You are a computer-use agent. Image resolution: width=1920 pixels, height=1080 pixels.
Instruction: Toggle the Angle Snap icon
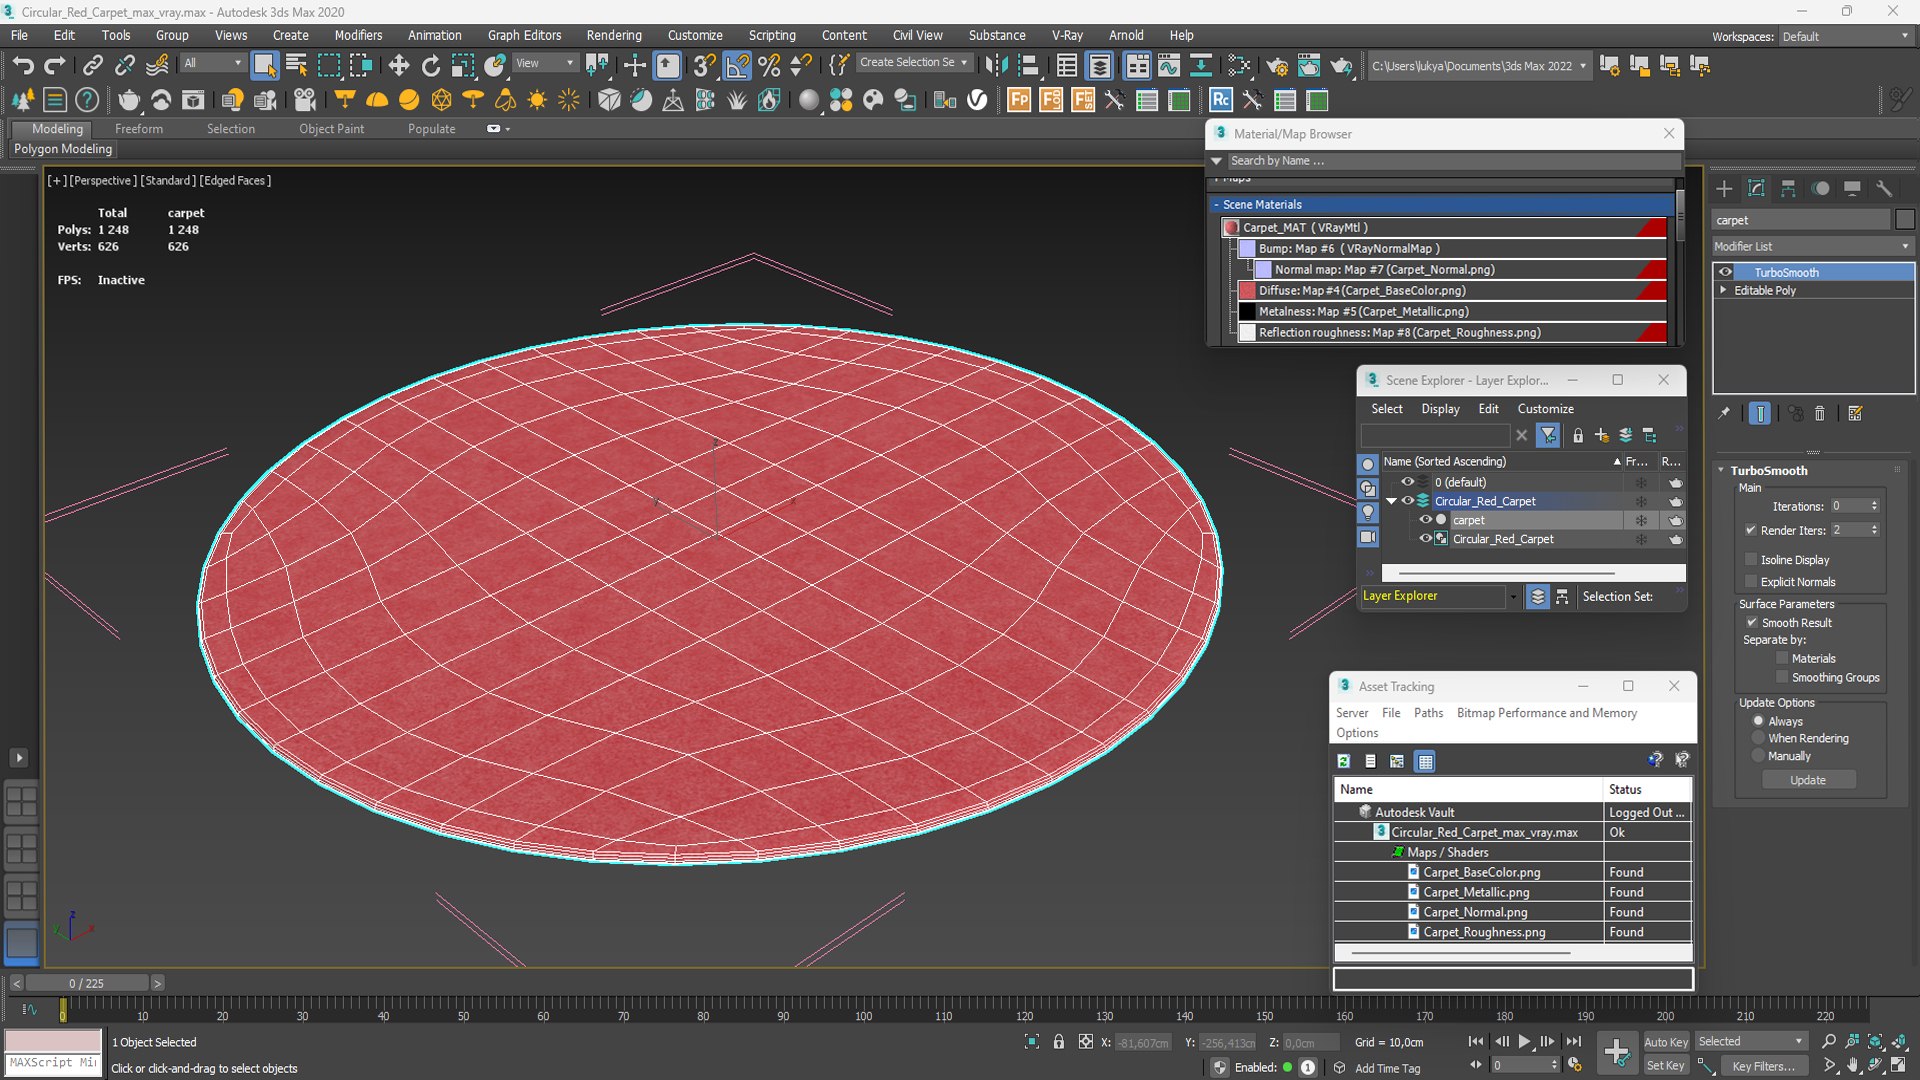point(737,66)
